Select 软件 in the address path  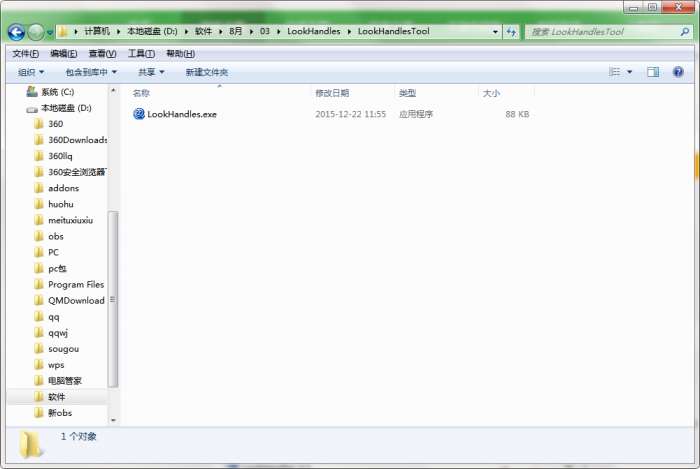203,31
